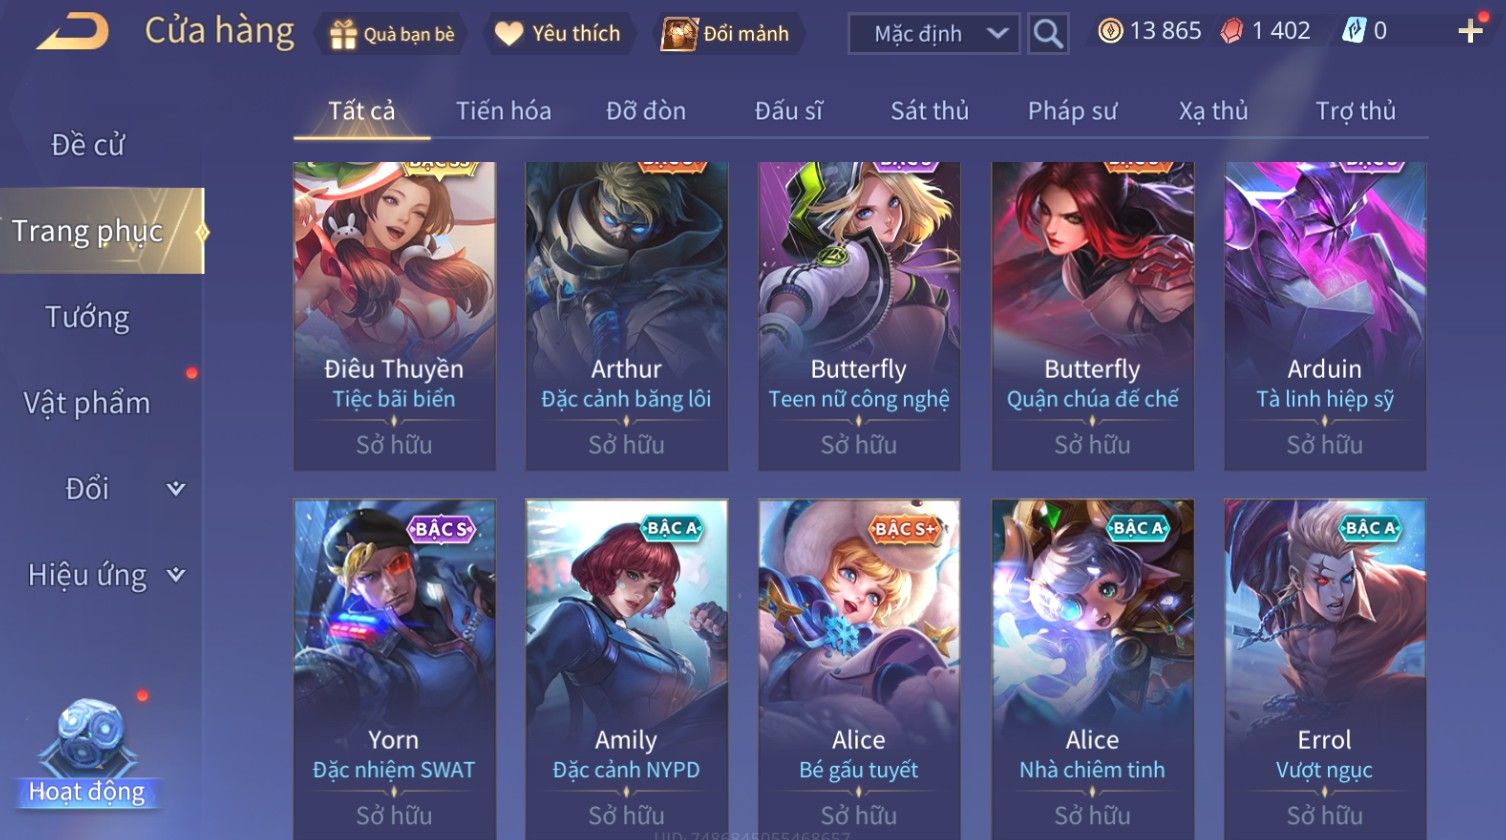Open the Mặc định sort dropdown
Image resolution: width=1506 pixels, height=840 pixels.
(934, 33)
